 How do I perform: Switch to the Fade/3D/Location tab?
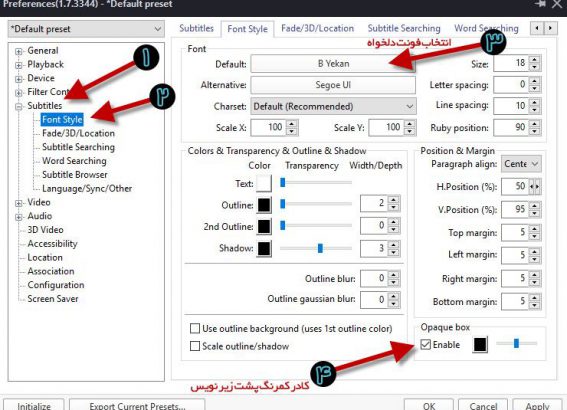pyautogui.click(x=317, y=28)
